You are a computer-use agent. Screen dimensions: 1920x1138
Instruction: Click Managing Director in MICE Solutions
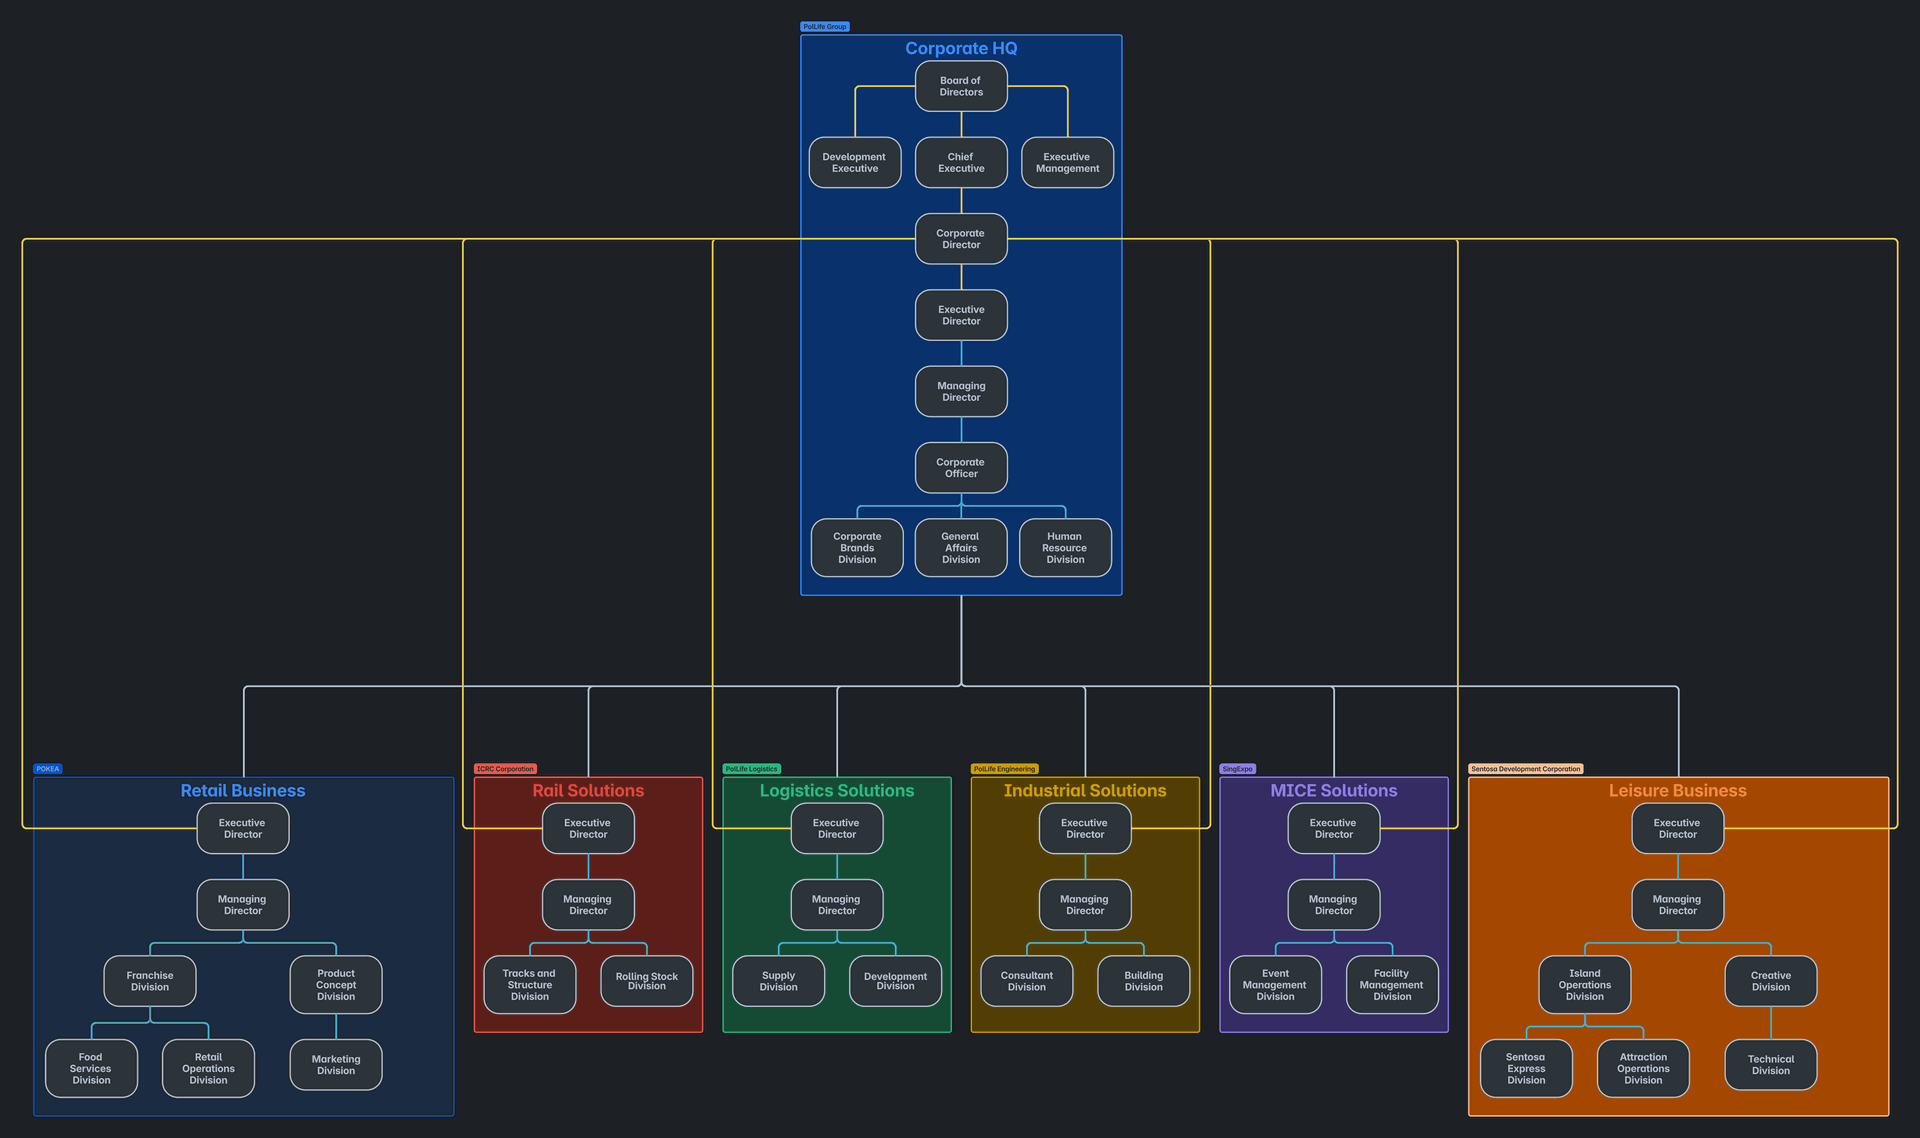[x=1334, y=905]
